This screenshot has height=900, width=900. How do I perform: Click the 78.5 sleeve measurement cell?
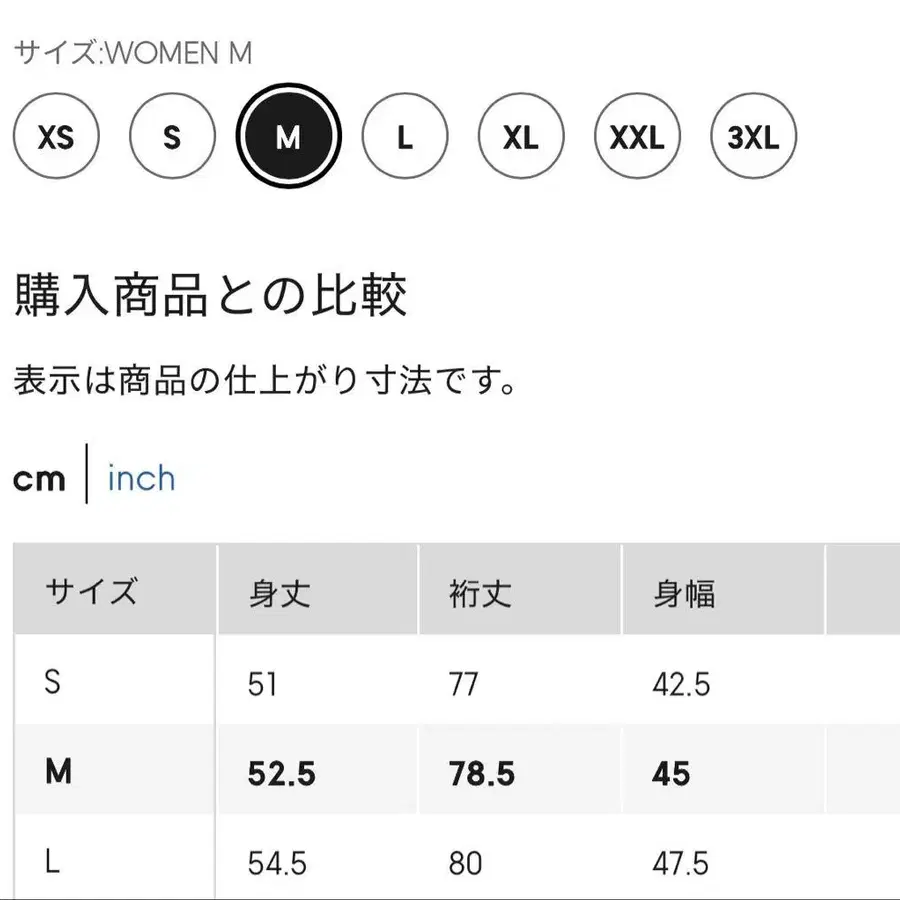[x=482, y=773]
